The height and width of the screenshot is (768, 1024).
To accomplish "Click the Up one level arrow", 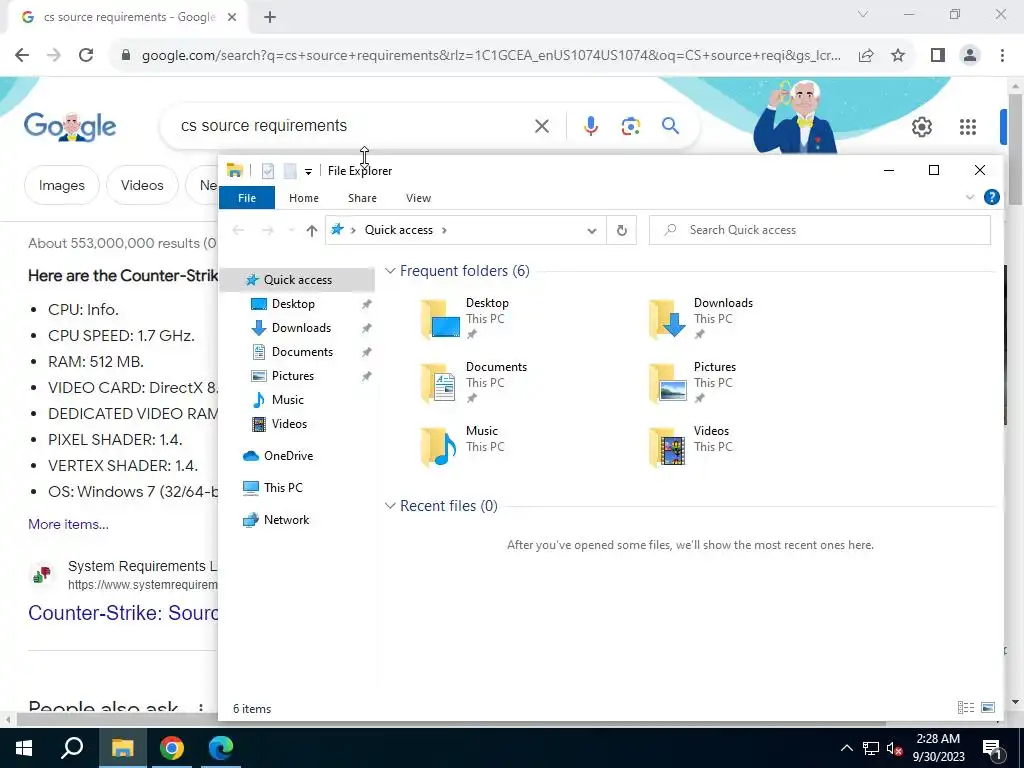I will click(312, 230).
